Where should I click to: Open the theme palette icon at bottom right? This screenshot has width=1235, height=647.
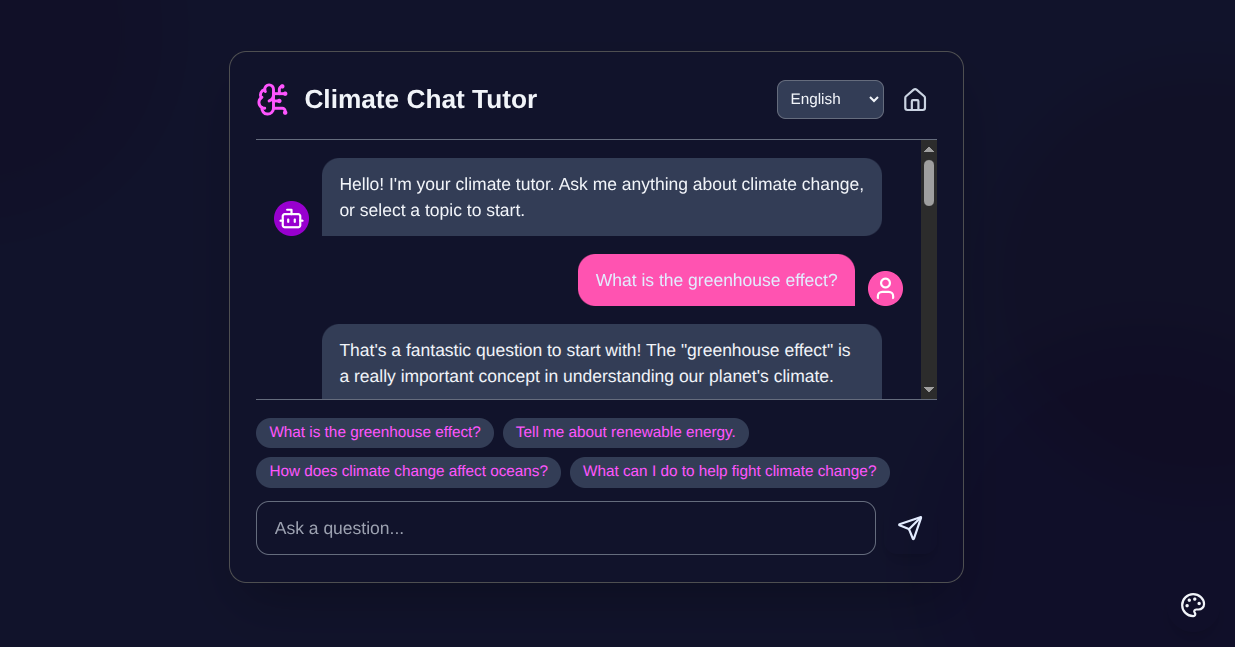[x=1193, y=605]
